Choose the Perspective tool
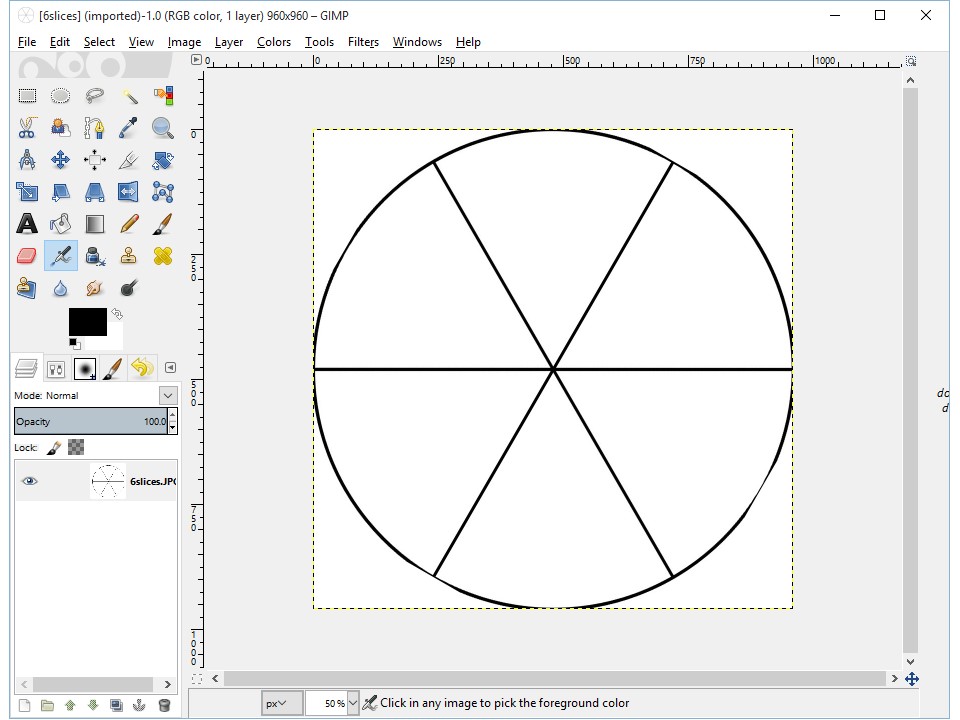Screen dimensions: 960x720 click(94, 192)
